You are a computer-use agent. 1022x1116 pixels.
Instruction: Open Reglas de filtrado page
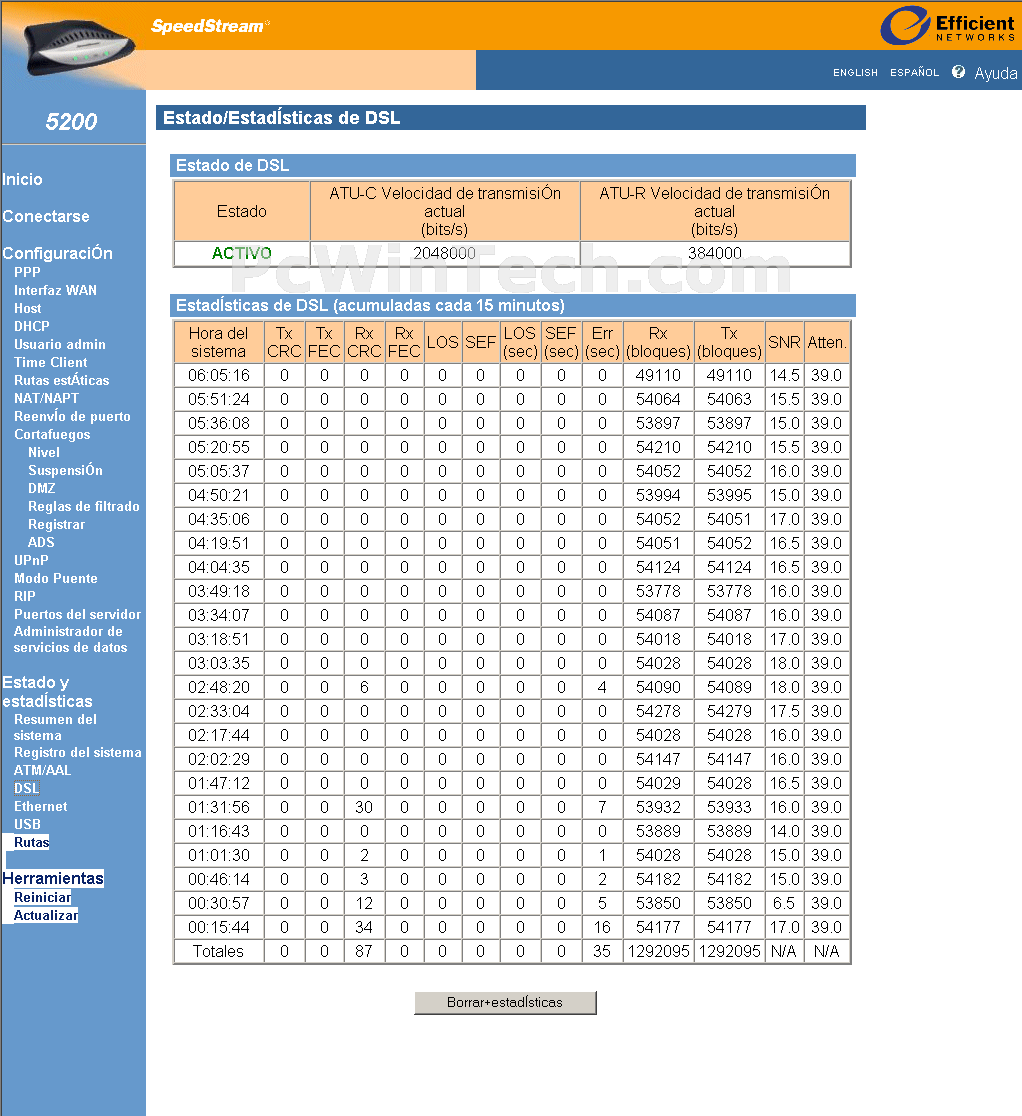[84, 506]
